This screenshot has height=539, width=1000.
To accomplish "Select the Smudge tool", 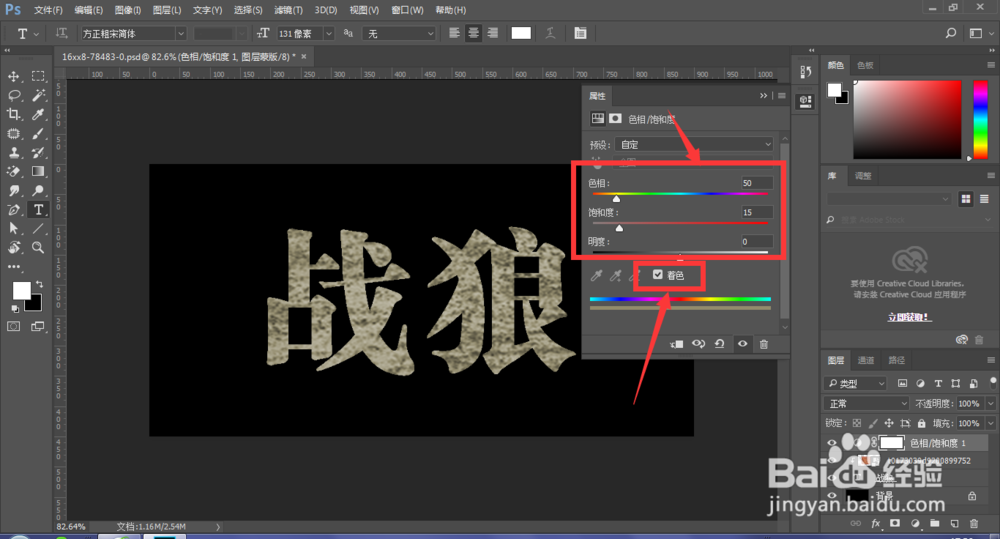I will [x=13, y=191].
